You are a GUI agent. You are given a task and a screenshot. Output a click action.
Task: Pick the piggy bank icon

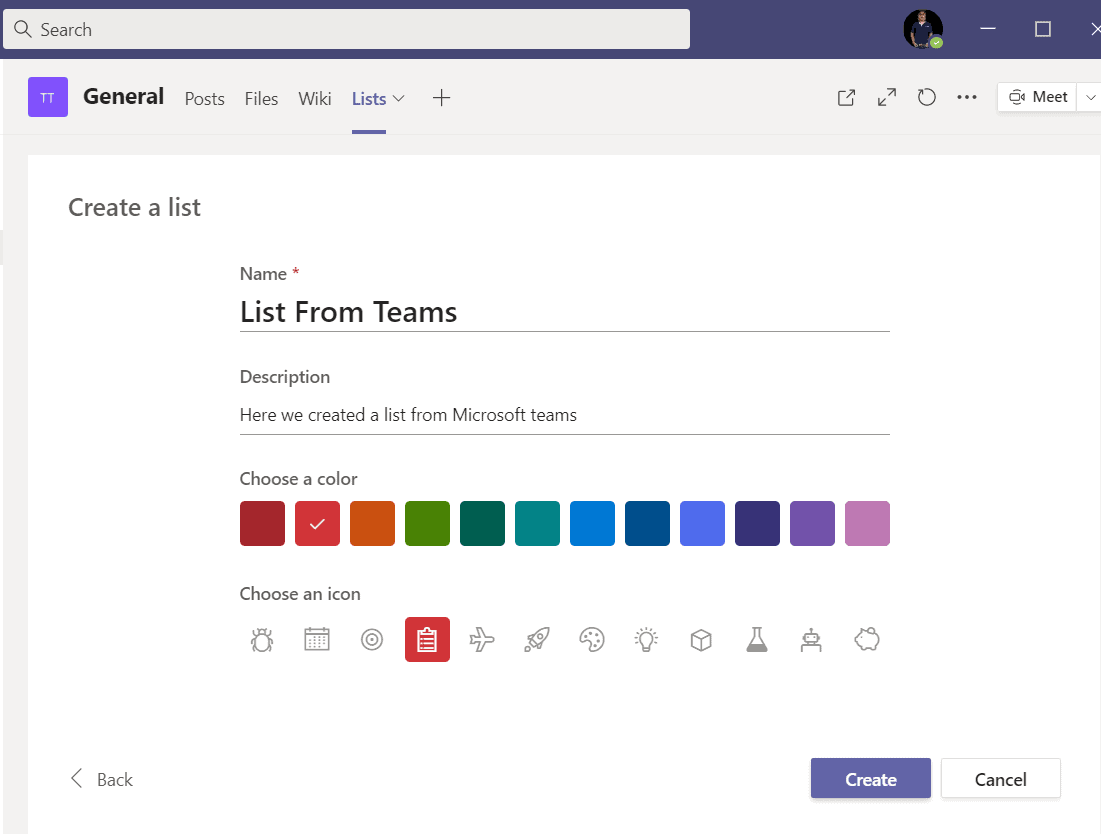866,639
